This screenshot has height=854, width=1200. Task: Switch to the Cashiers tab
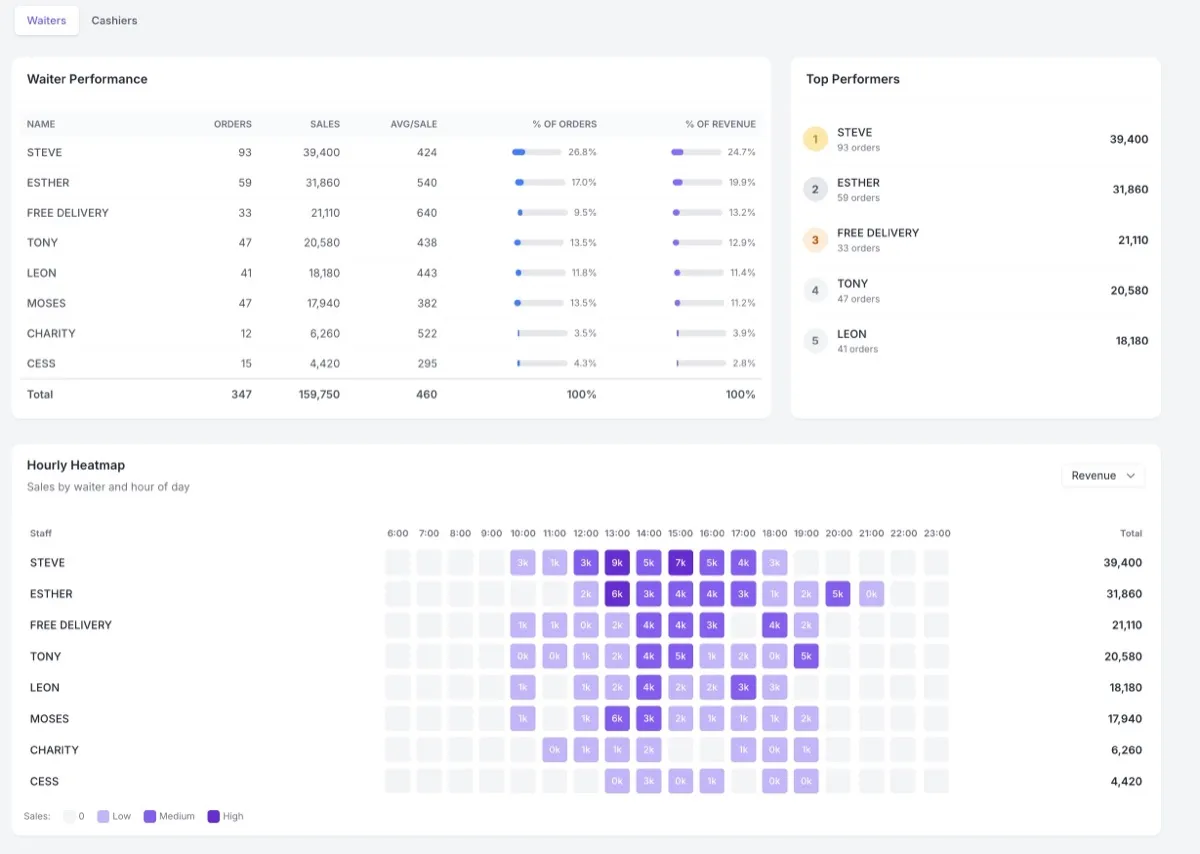tap(113, 20)
